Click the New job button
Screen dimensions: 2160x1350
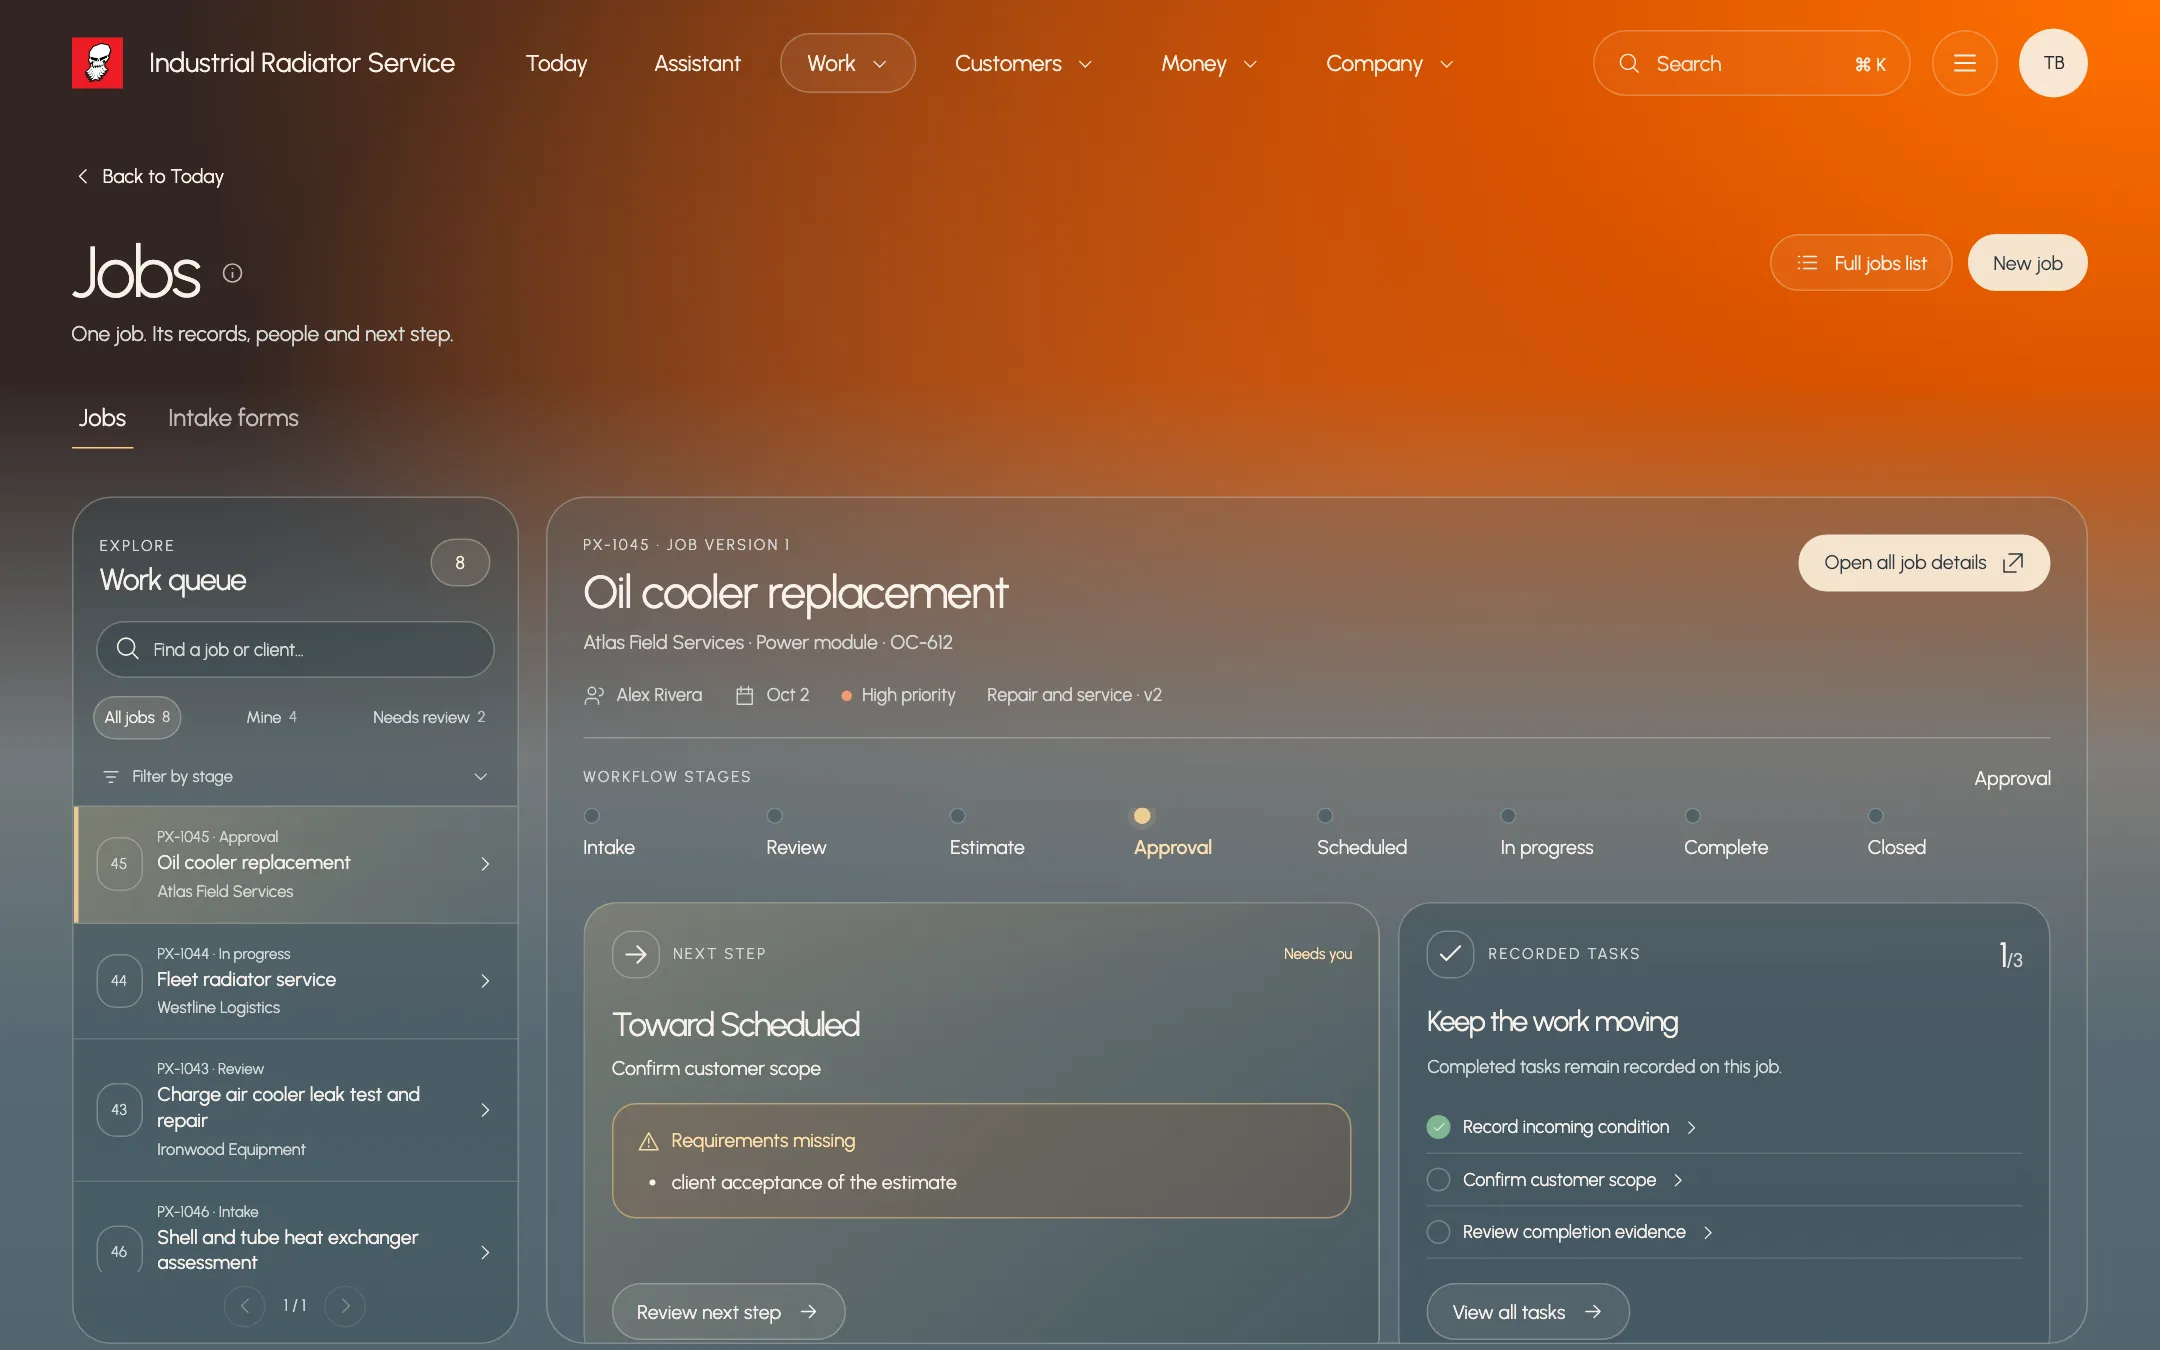pyautogui.click(x=2027, y=263)
